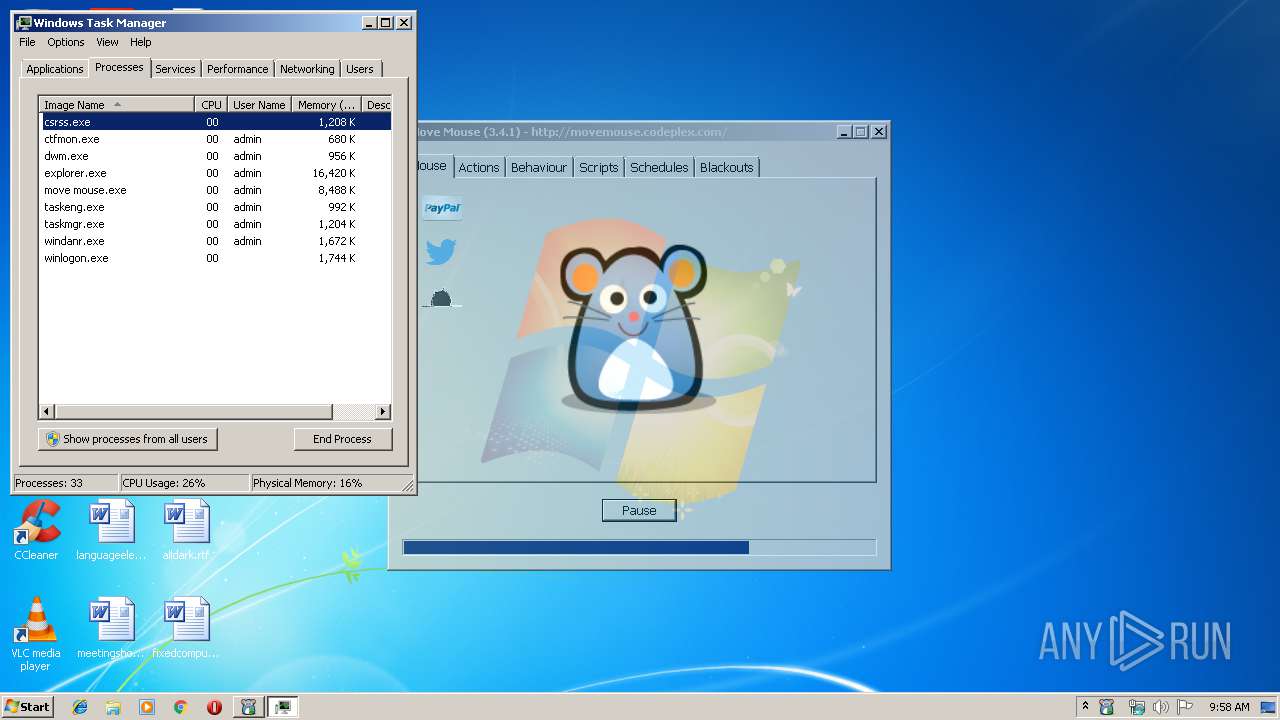Sort processes by CPU column header
Screen dimensions: 1280x720
coord(211,105)
